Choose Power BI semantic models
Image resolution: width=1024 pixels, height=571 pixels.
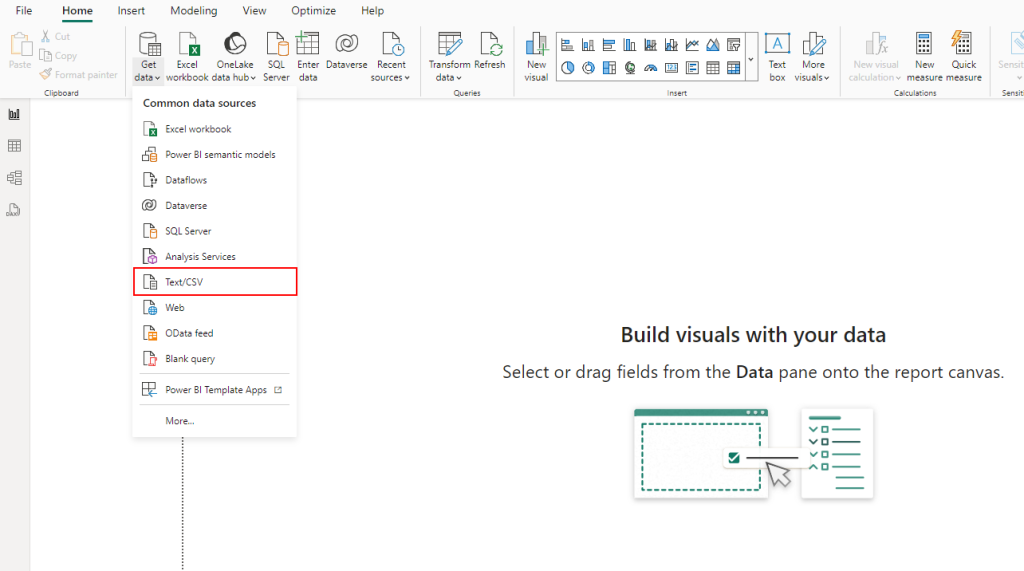[215, 154]
